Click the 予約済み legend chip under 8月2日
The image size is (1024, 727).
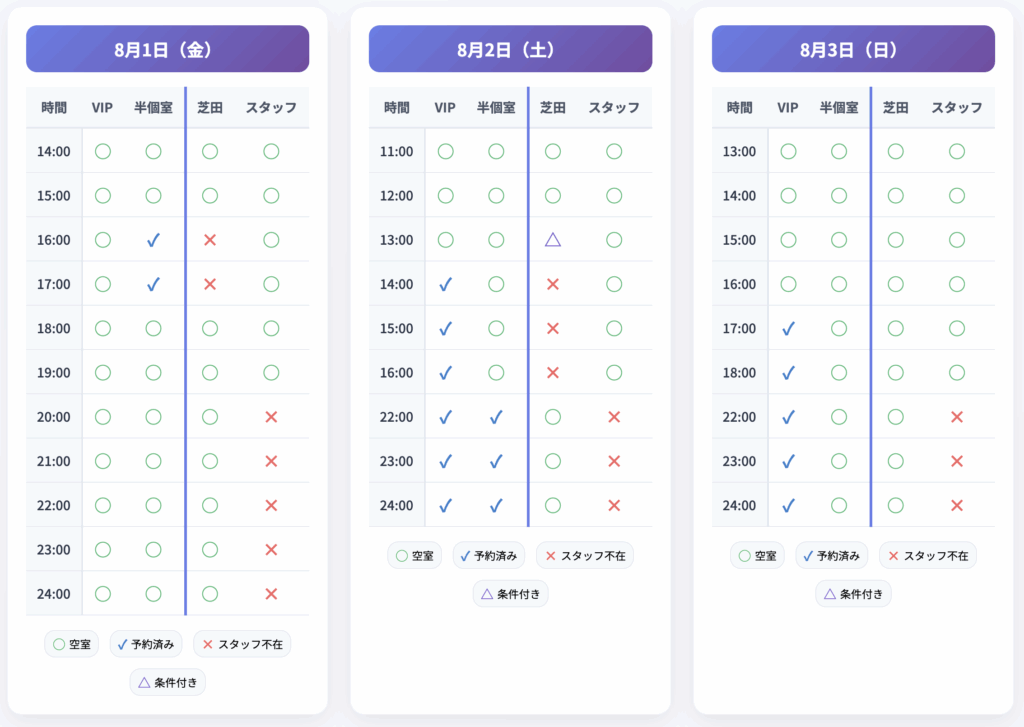click(x=488, y=556)
